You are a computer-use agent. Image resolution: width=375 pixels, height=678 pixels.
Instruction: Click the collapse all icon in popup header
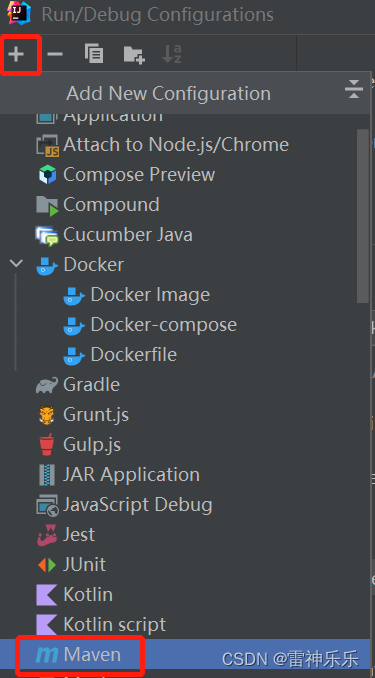[x=353, y=90]
